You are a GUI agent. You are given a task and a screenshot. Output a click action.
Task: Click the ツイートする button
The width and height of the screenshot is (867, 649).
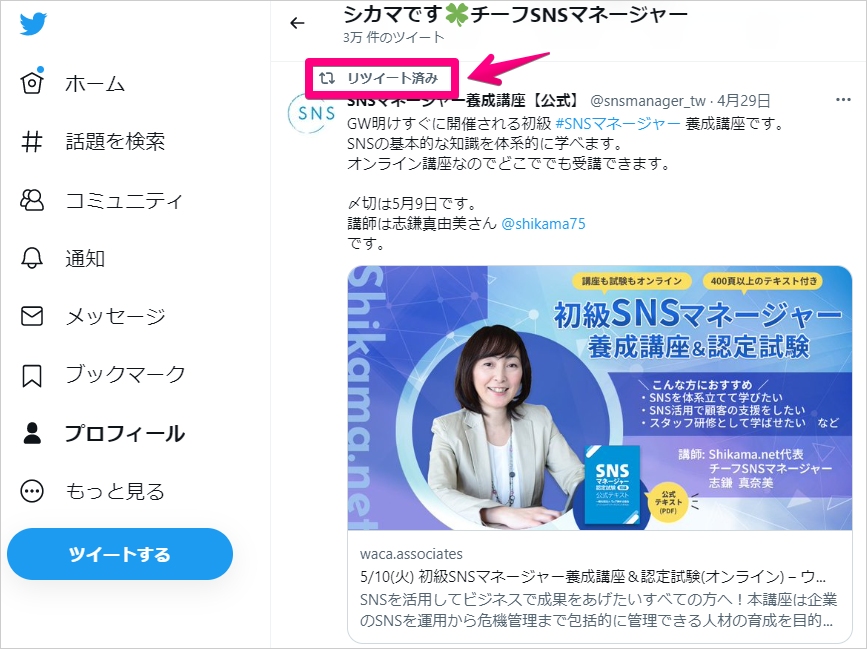click(120, 554)
